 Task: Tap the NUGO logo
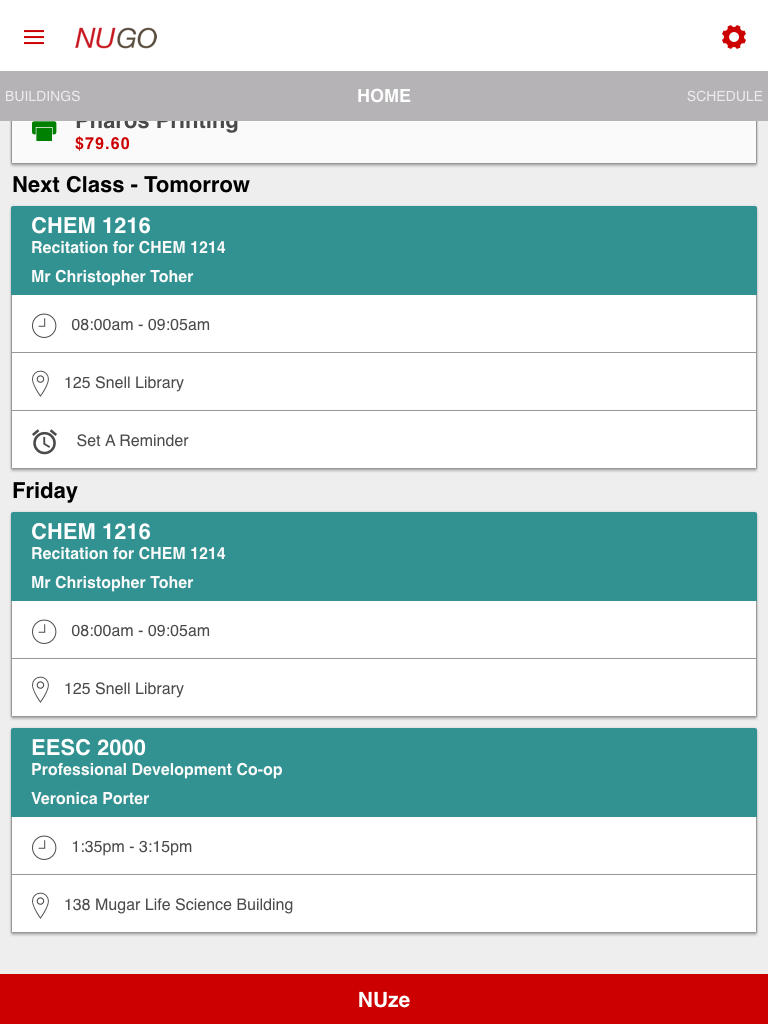[116, 38]
